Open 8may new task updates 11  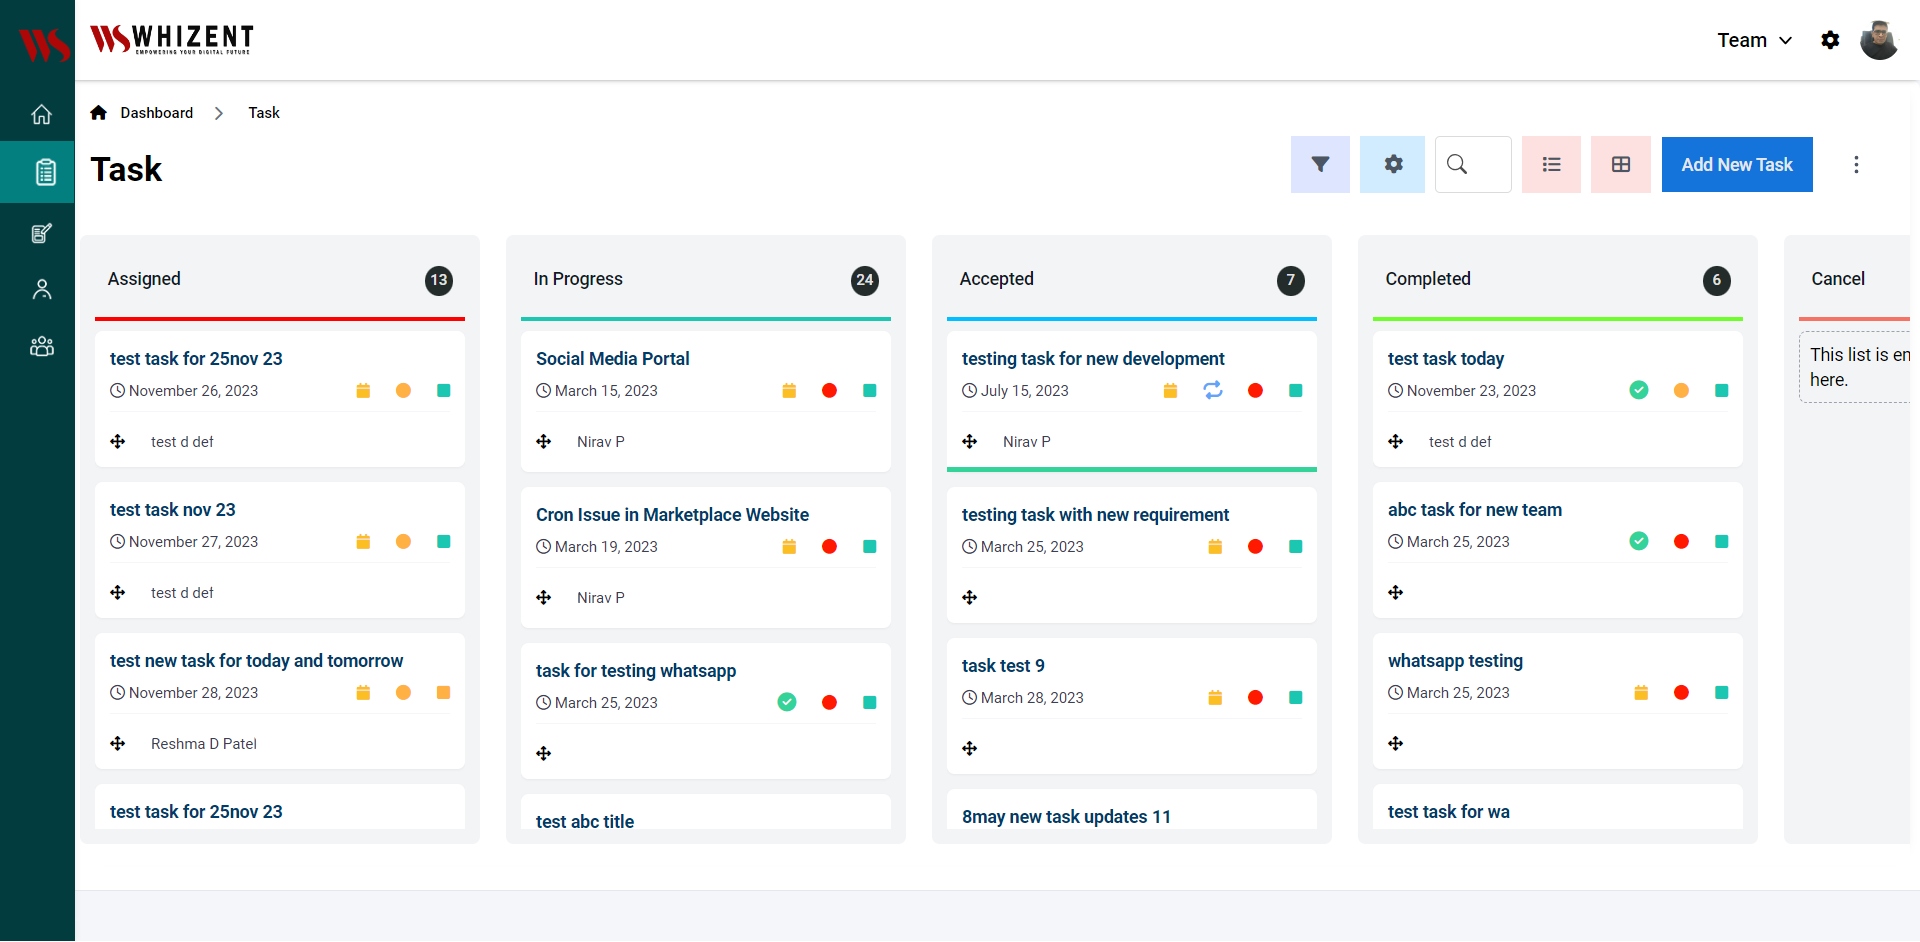[x=1066, y=817]
